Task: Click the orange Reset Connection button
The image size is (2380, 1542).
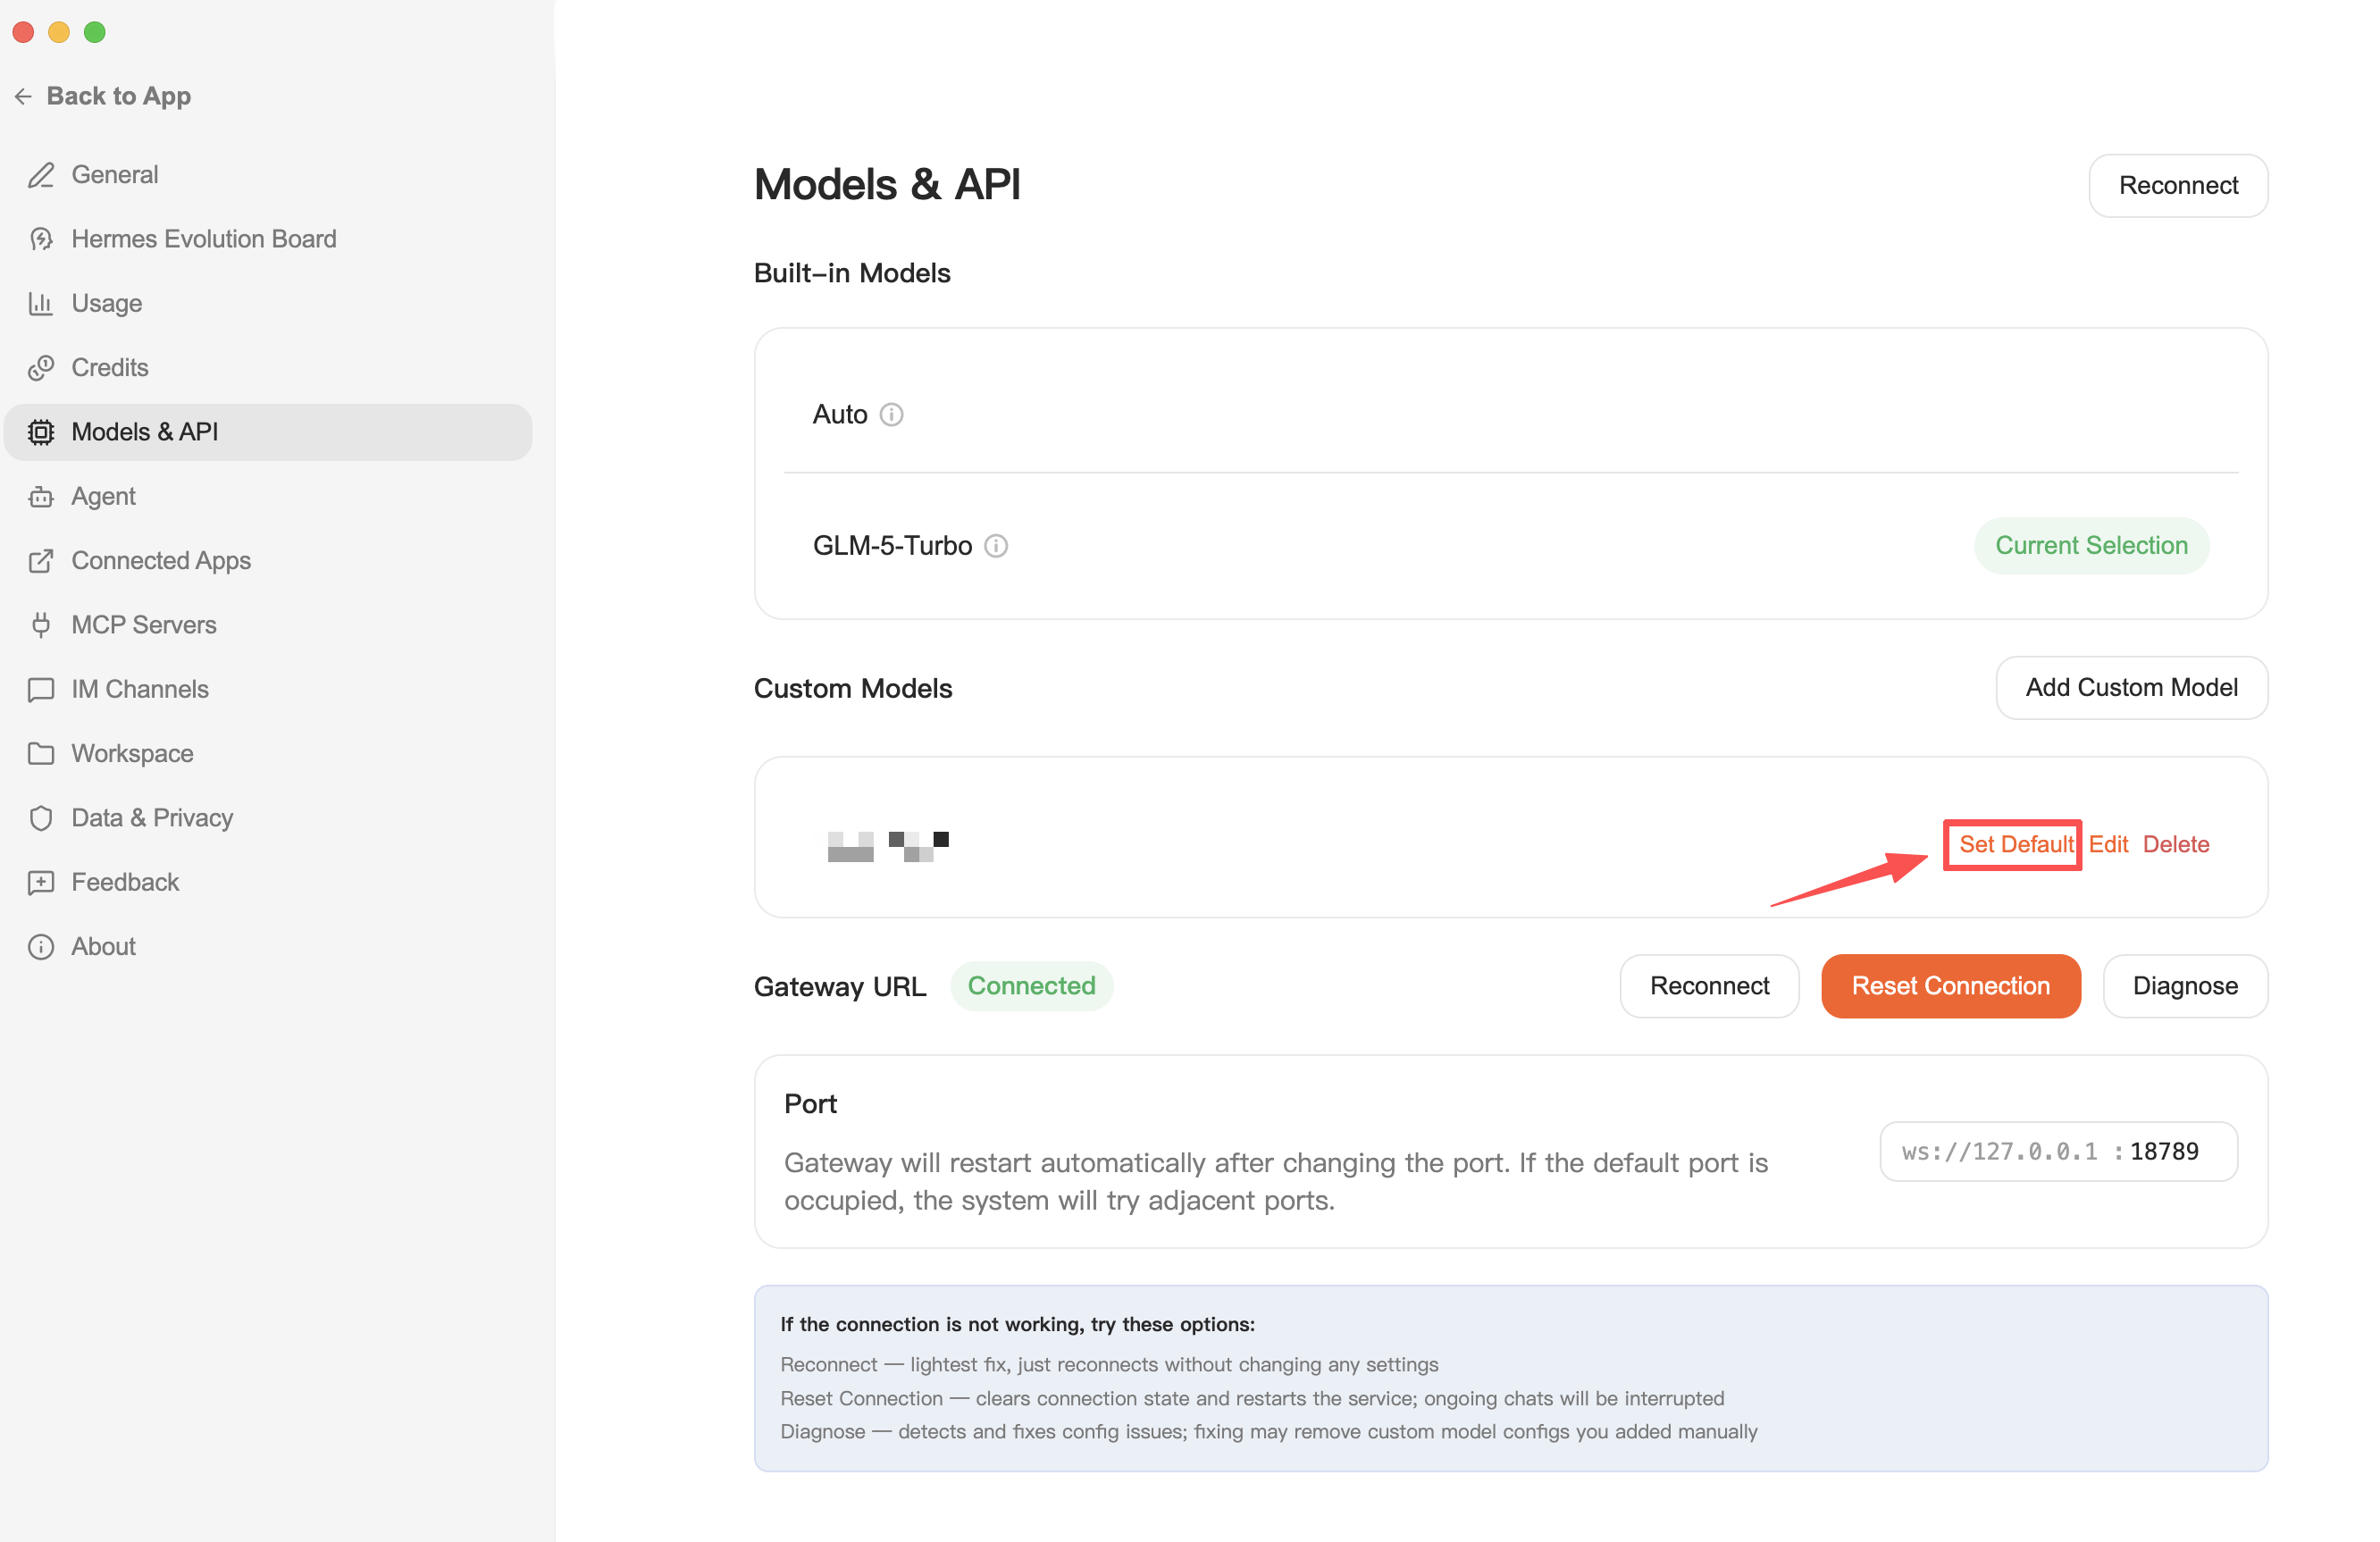Action: click(x=1950, y=986)
